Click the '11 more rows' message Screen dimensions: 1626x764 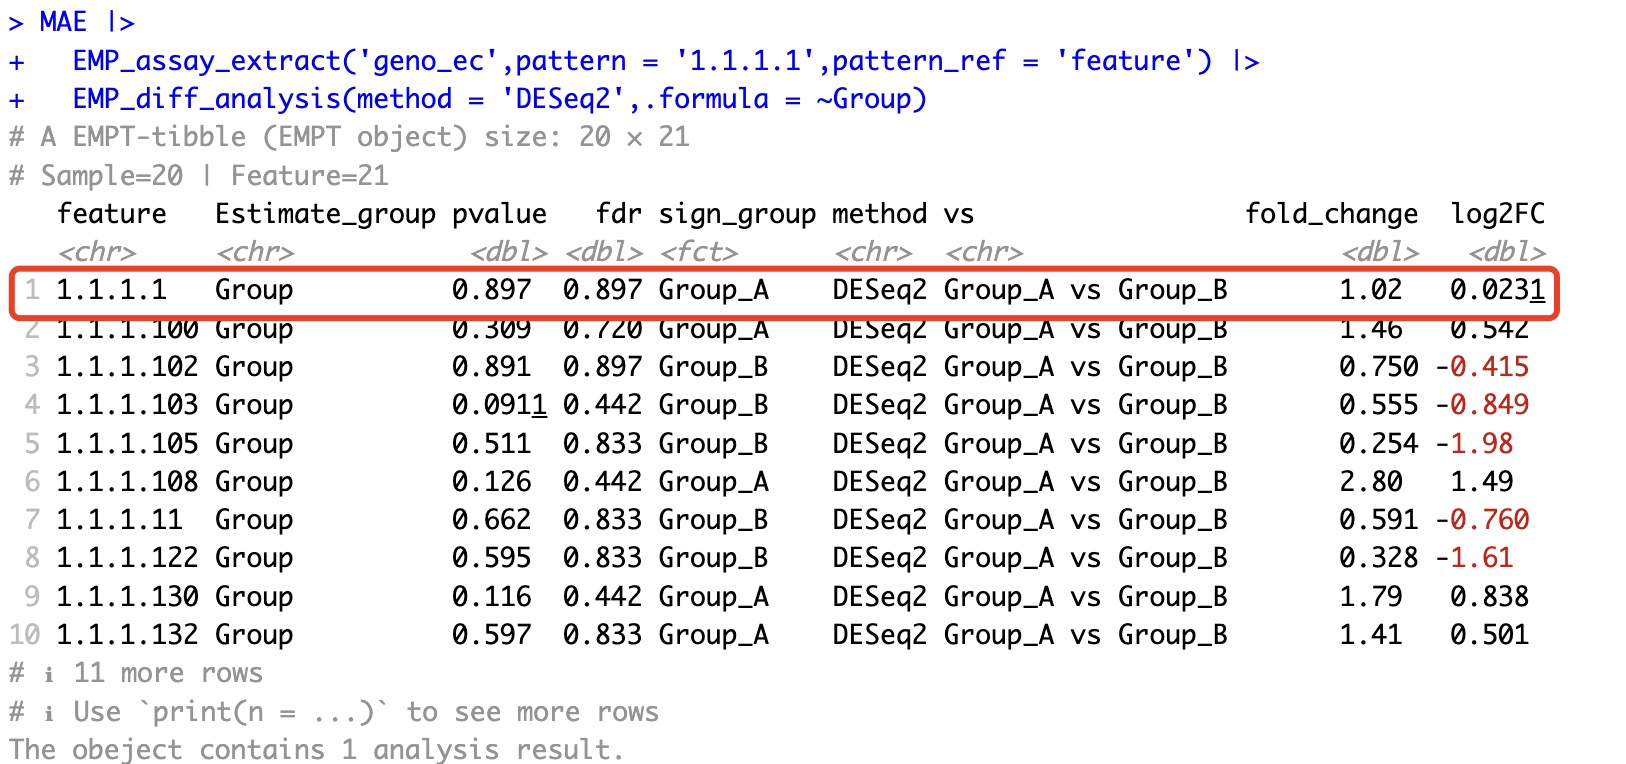(167, 673)
